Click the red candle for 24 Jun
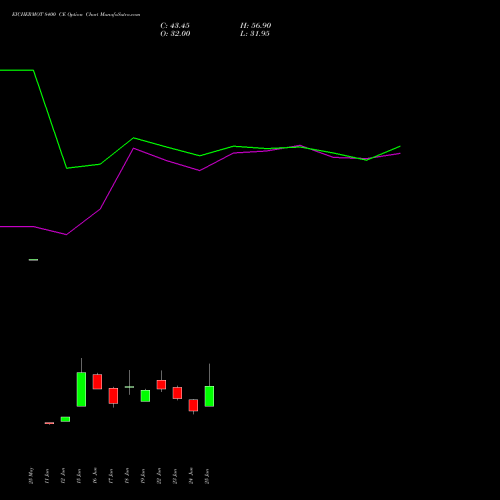This screenshot has width=500, height=500. pos(193,405)
